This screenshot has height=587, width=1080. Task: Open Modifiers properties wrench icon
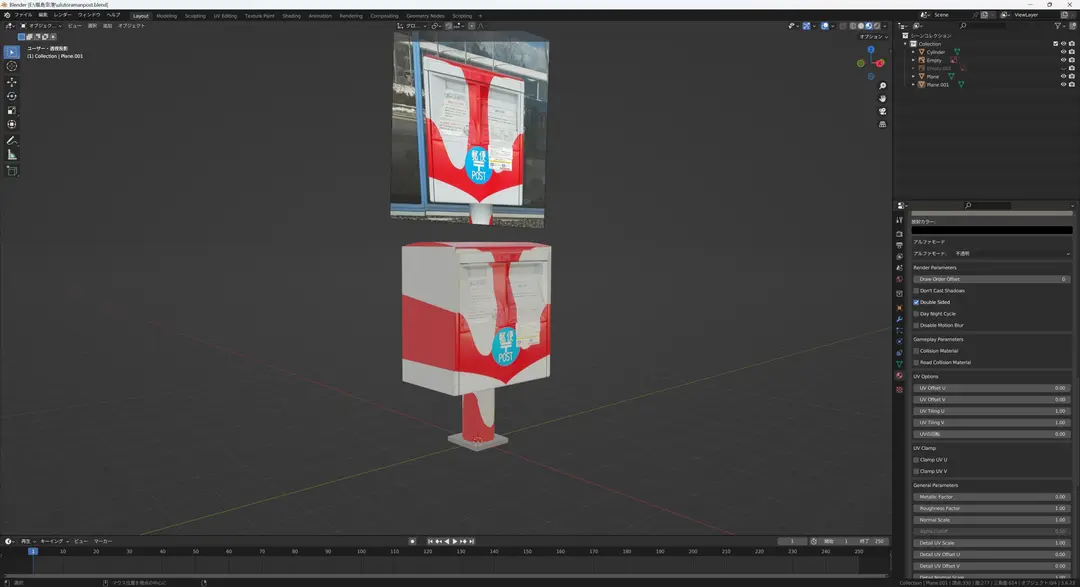point(900,319)
